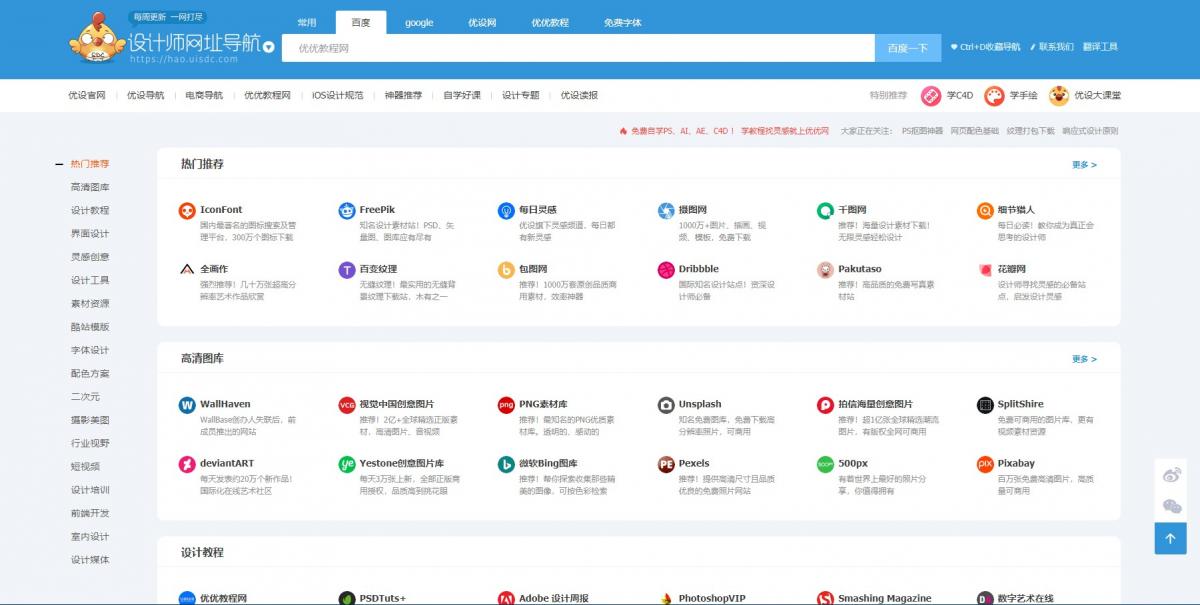Click the Weibo share icon
The width and height of the screenshot is (1200, 605).
pos(1171,475)
